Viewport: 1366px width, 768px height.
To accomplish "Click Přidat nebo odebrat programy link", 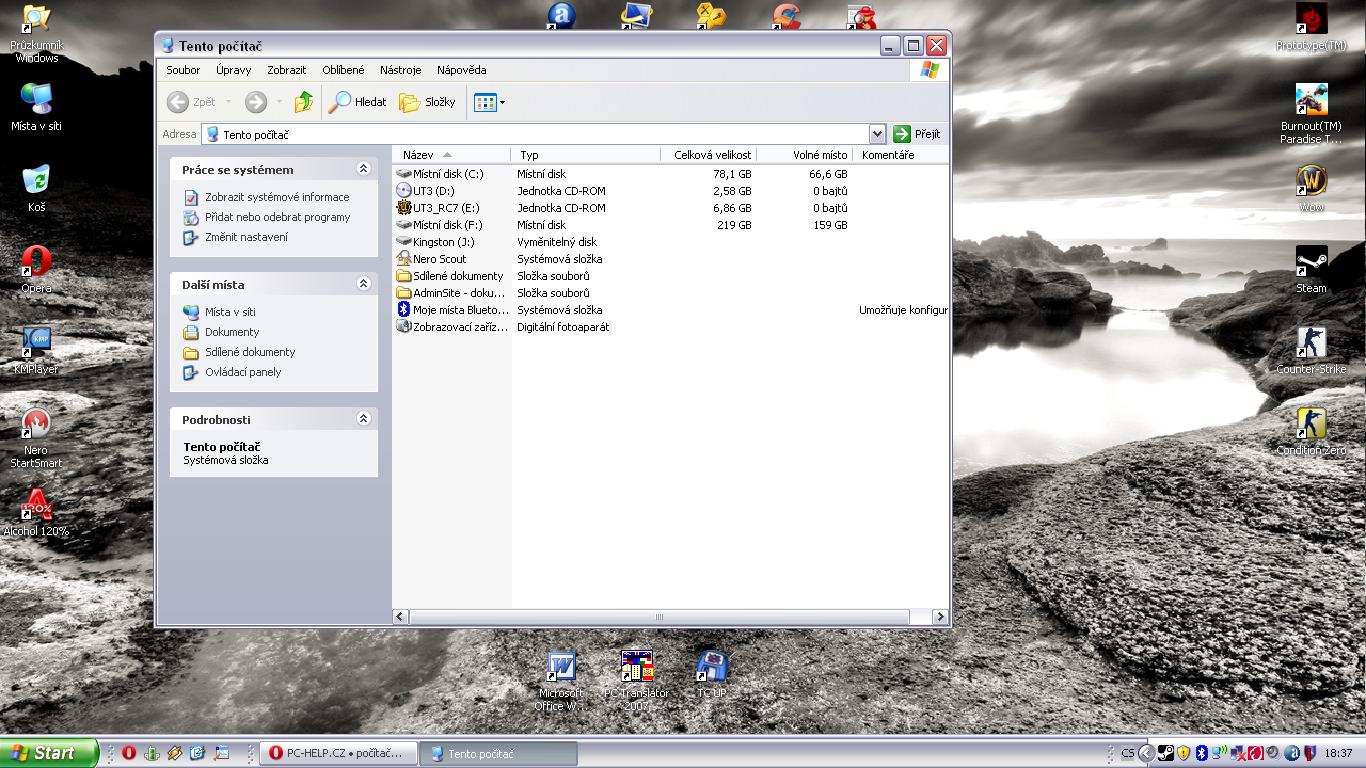I will click(277, 217).
